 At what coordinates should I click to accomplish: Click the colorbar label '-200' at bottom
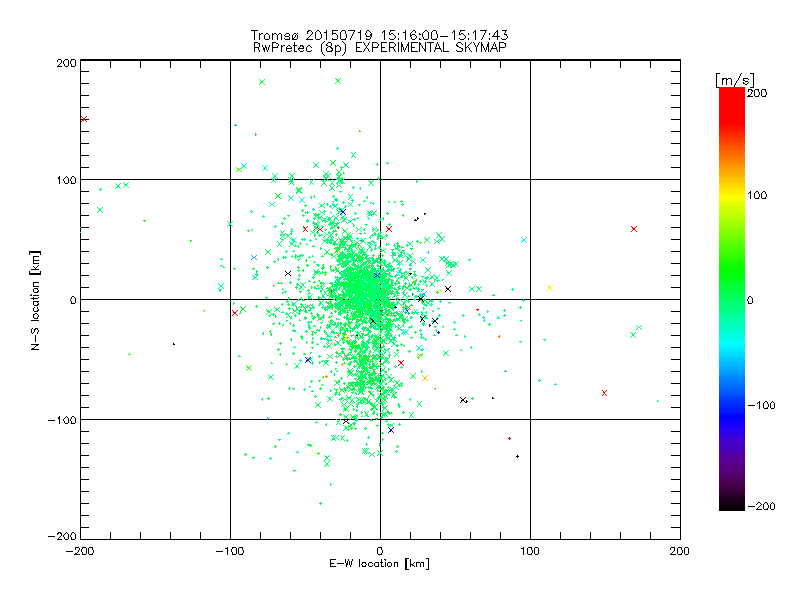pos(761,506)
